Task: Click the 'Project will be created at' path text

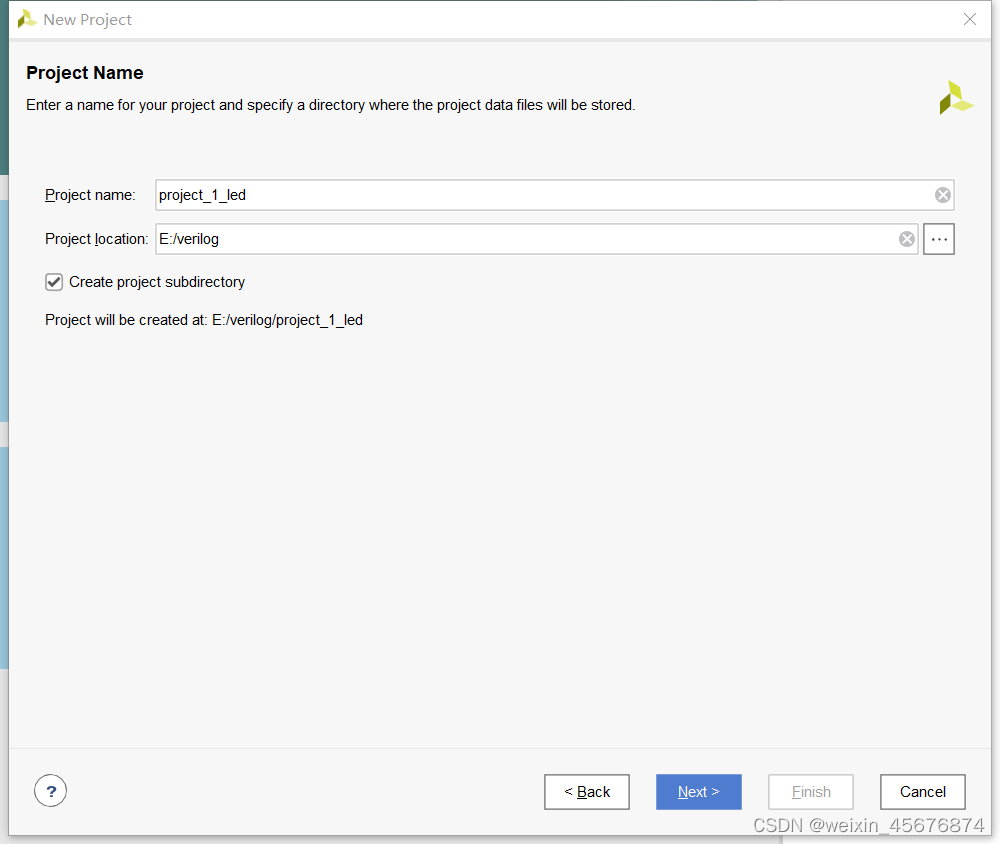Action: 203,320
